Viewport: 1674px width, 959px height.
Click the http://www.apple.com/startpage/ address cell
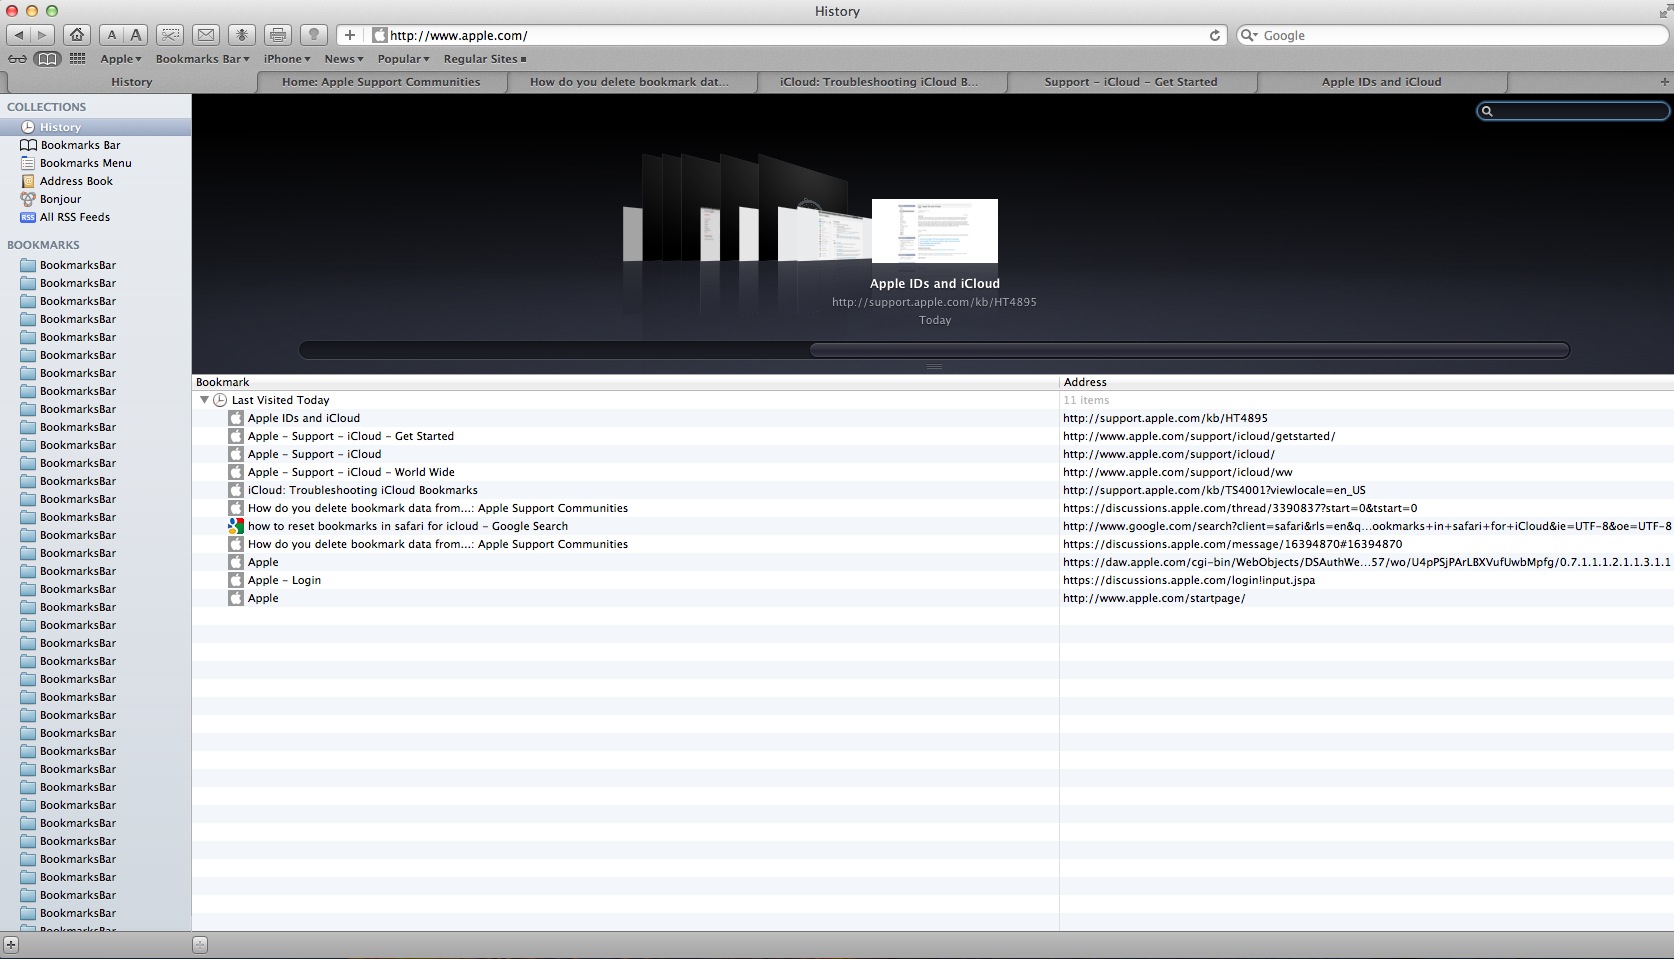tap(1154, 598)
